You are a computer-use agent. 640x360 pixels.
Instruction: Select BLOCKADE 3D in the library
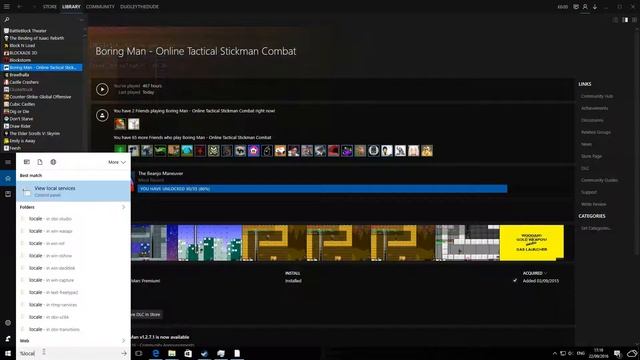tap(23, 53)
